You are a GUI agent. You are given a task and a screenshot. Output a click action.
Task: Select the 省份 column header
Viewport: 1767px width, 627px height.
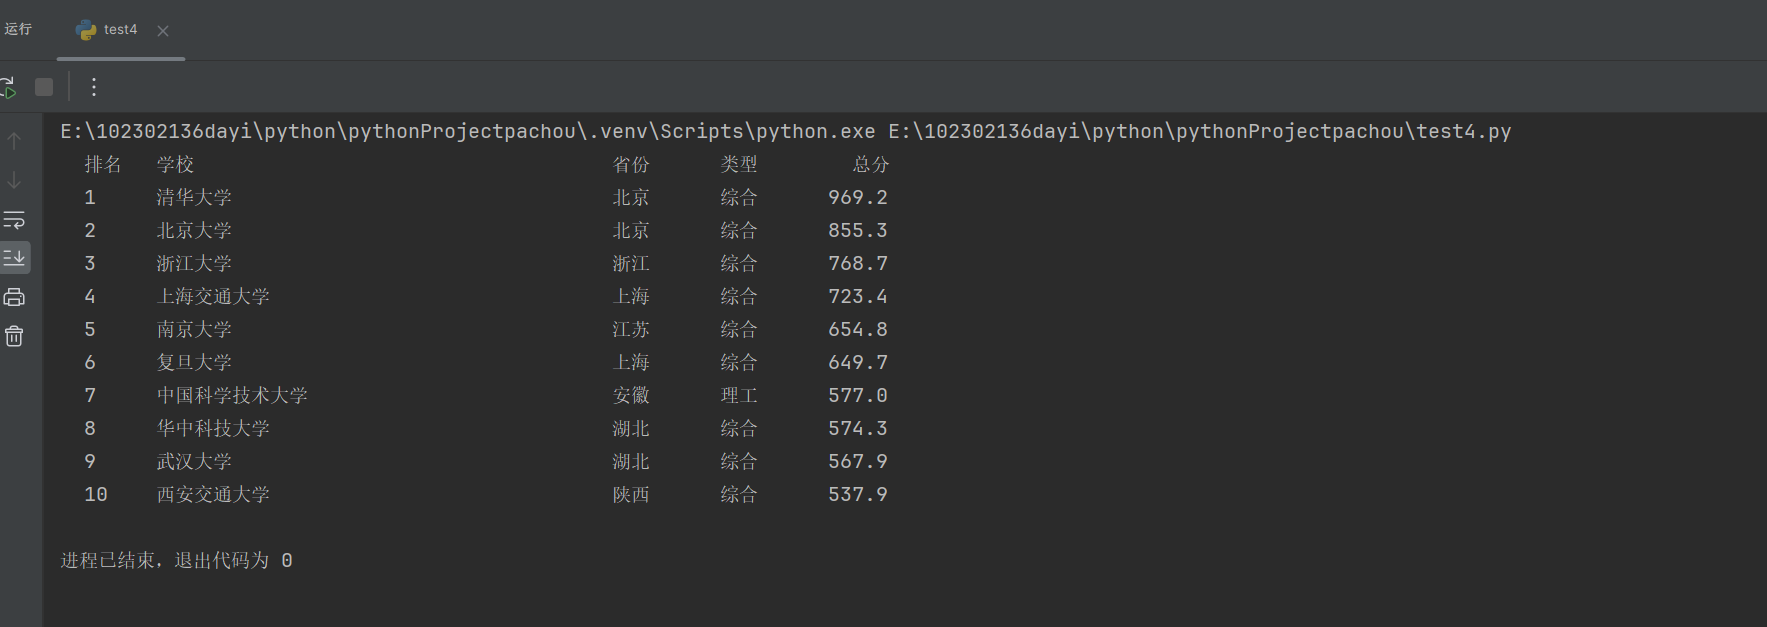(x=631, y=164)
